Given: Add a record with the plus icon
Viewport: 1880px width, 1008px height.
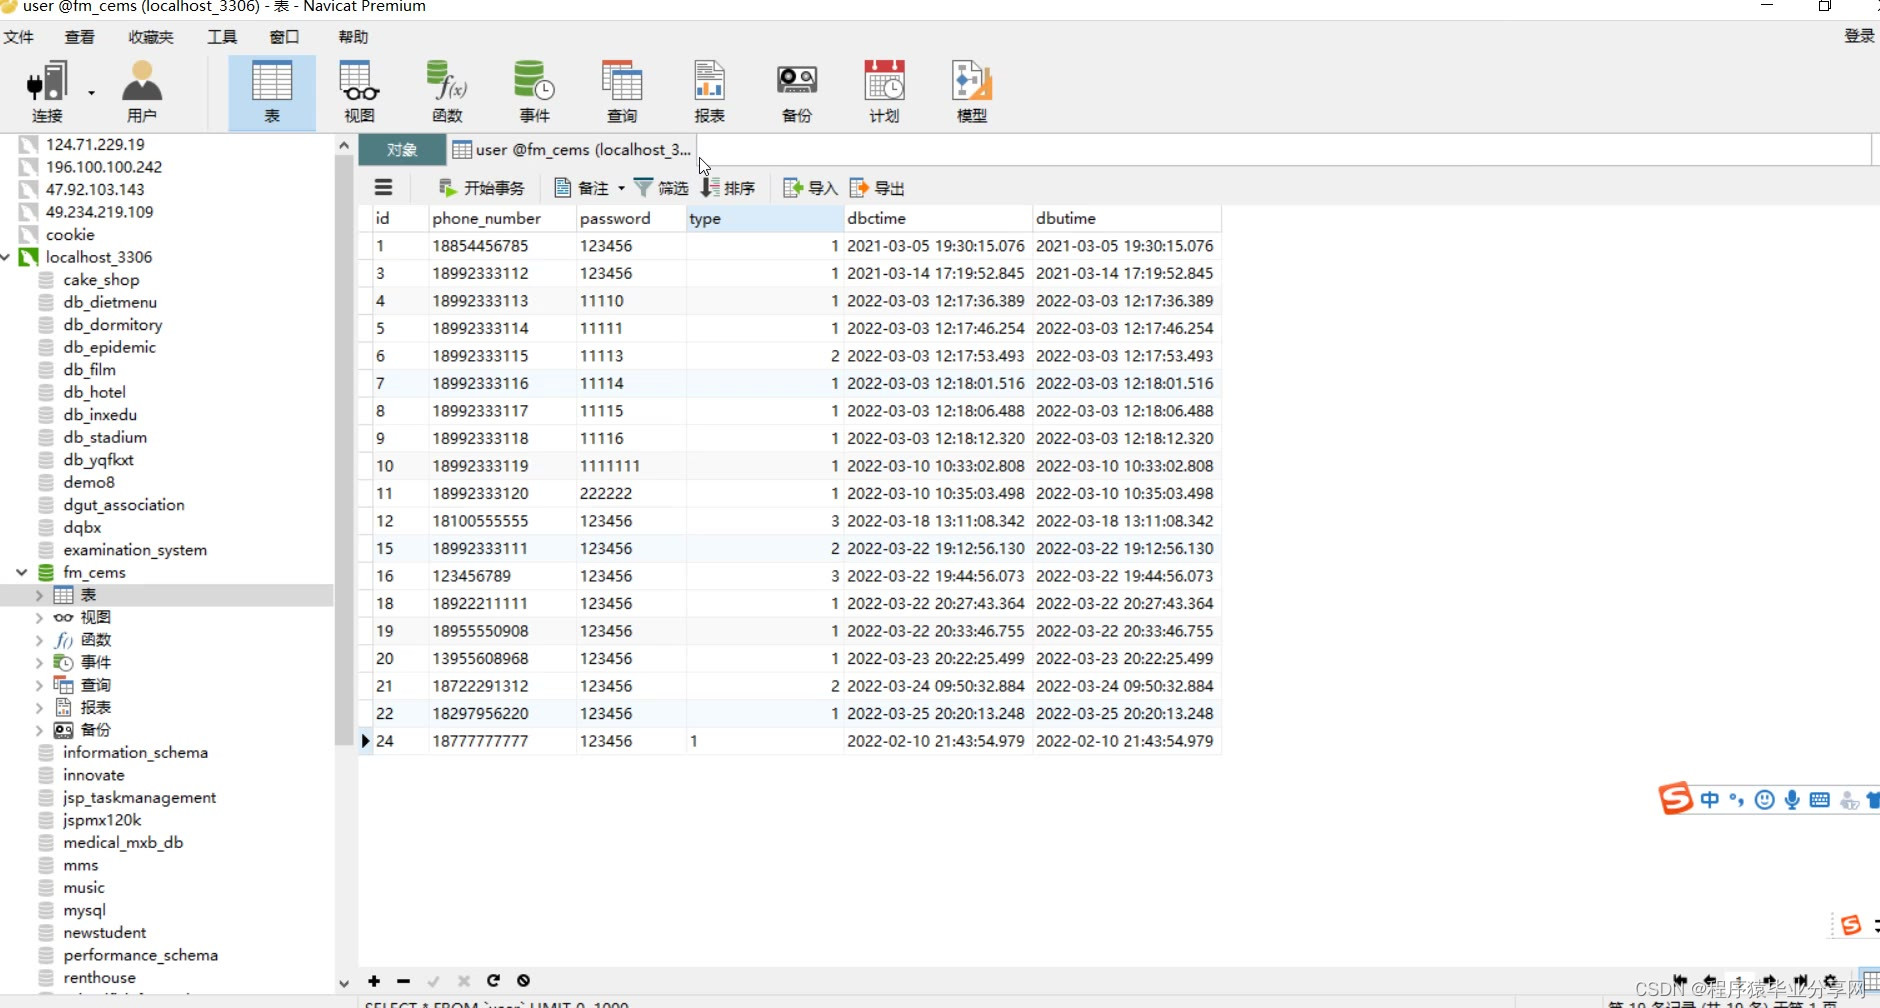Looking at the screenshot, I should pos(374,981).
